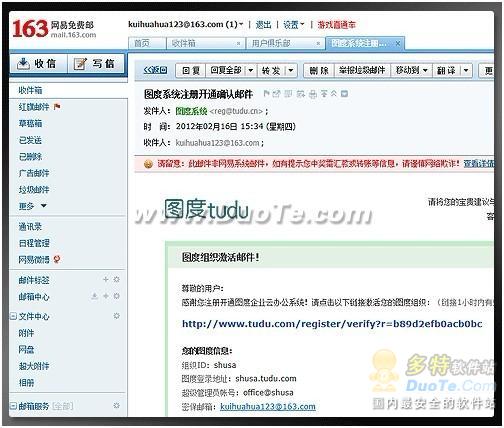The height and width of the screenshot is (428, 504).
Task: Click the 写信 compose mail button
Action: 96,63
